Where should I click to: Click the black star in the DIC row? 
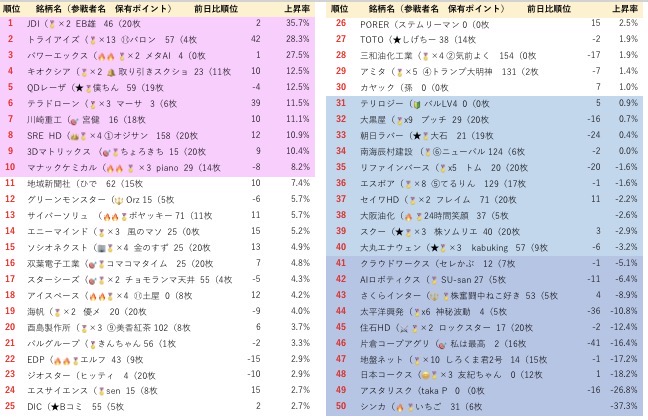(x=55, y=407)
